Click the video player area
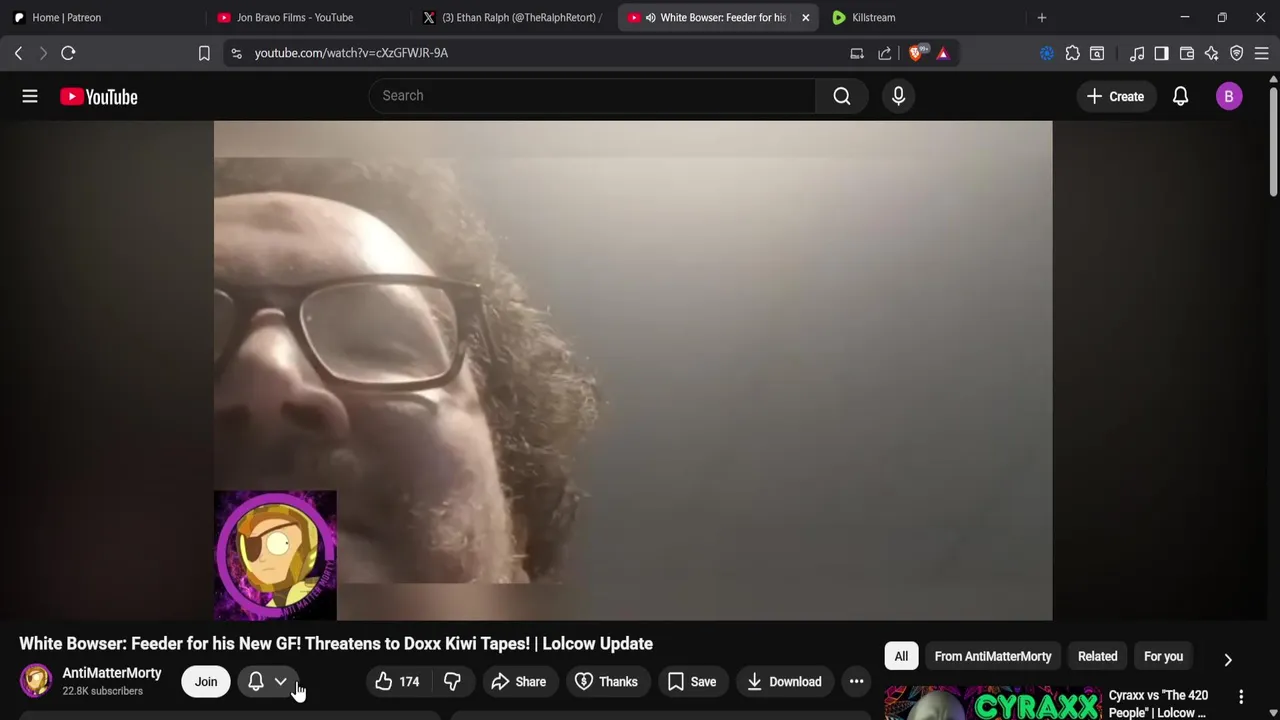The height and width of the screenshot is (720, 1280). [x=633, y=371]
